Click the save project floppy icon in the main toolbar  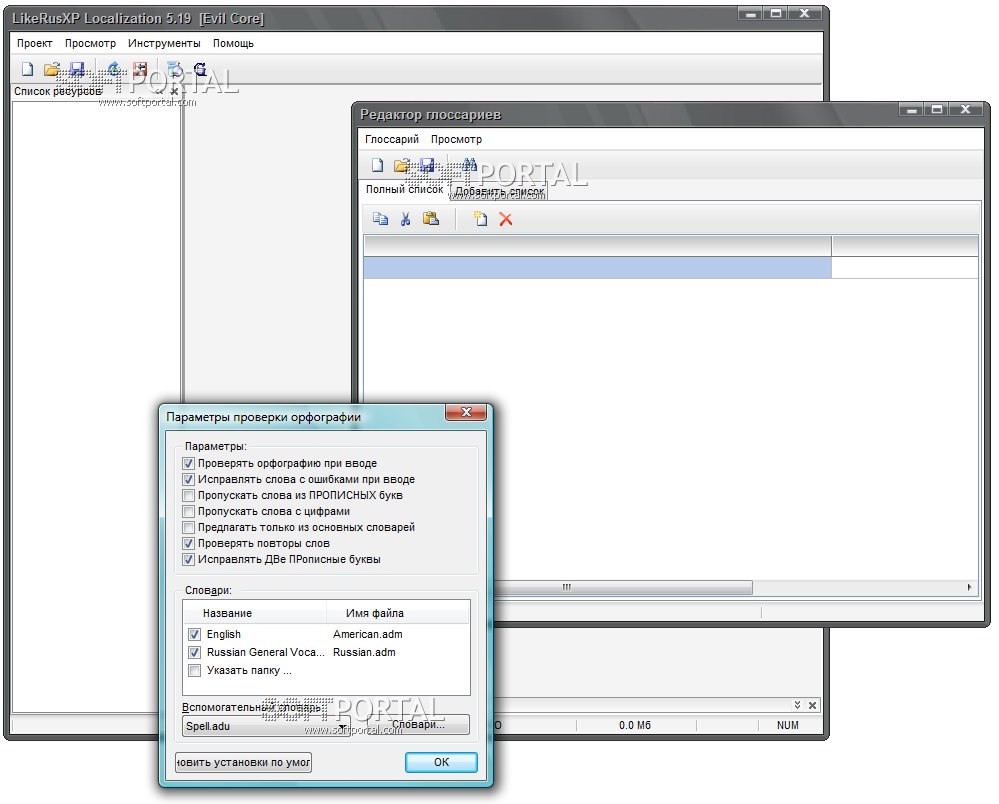76,69
